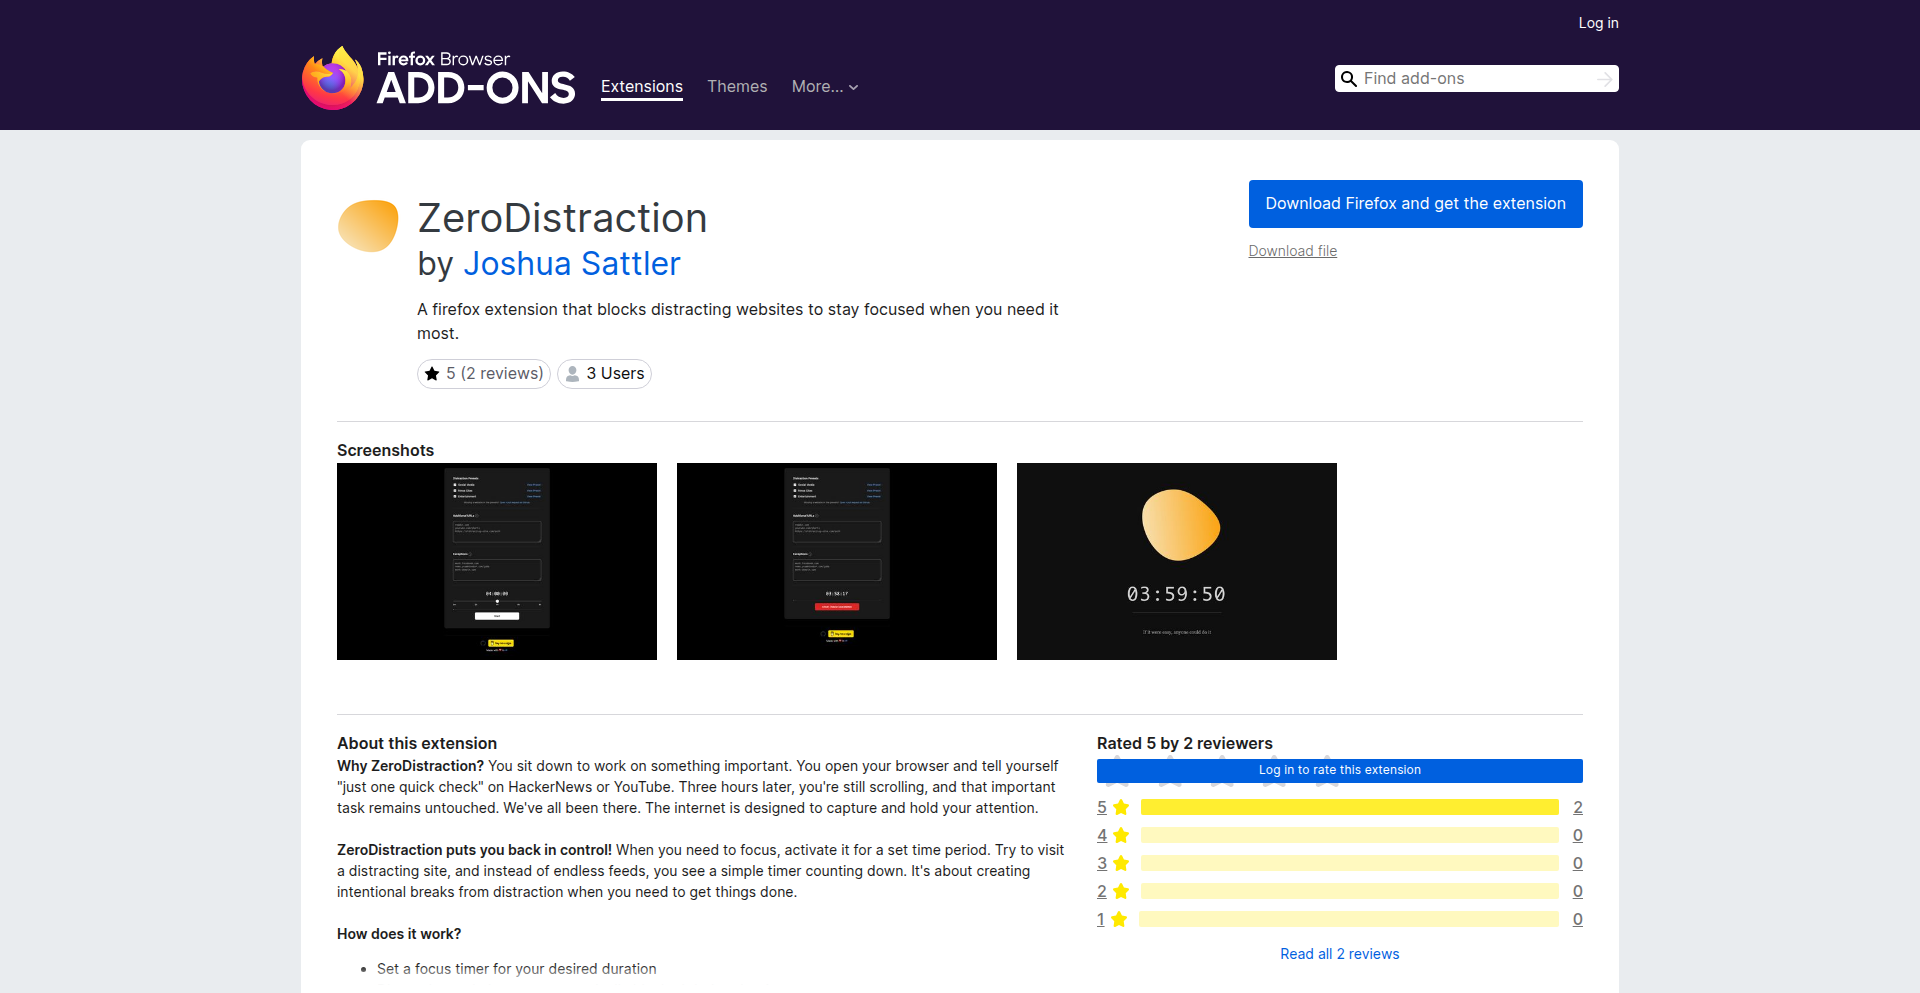Click Log in to rate this extension
The image size is (1920, 993).
coord(1340,770)
